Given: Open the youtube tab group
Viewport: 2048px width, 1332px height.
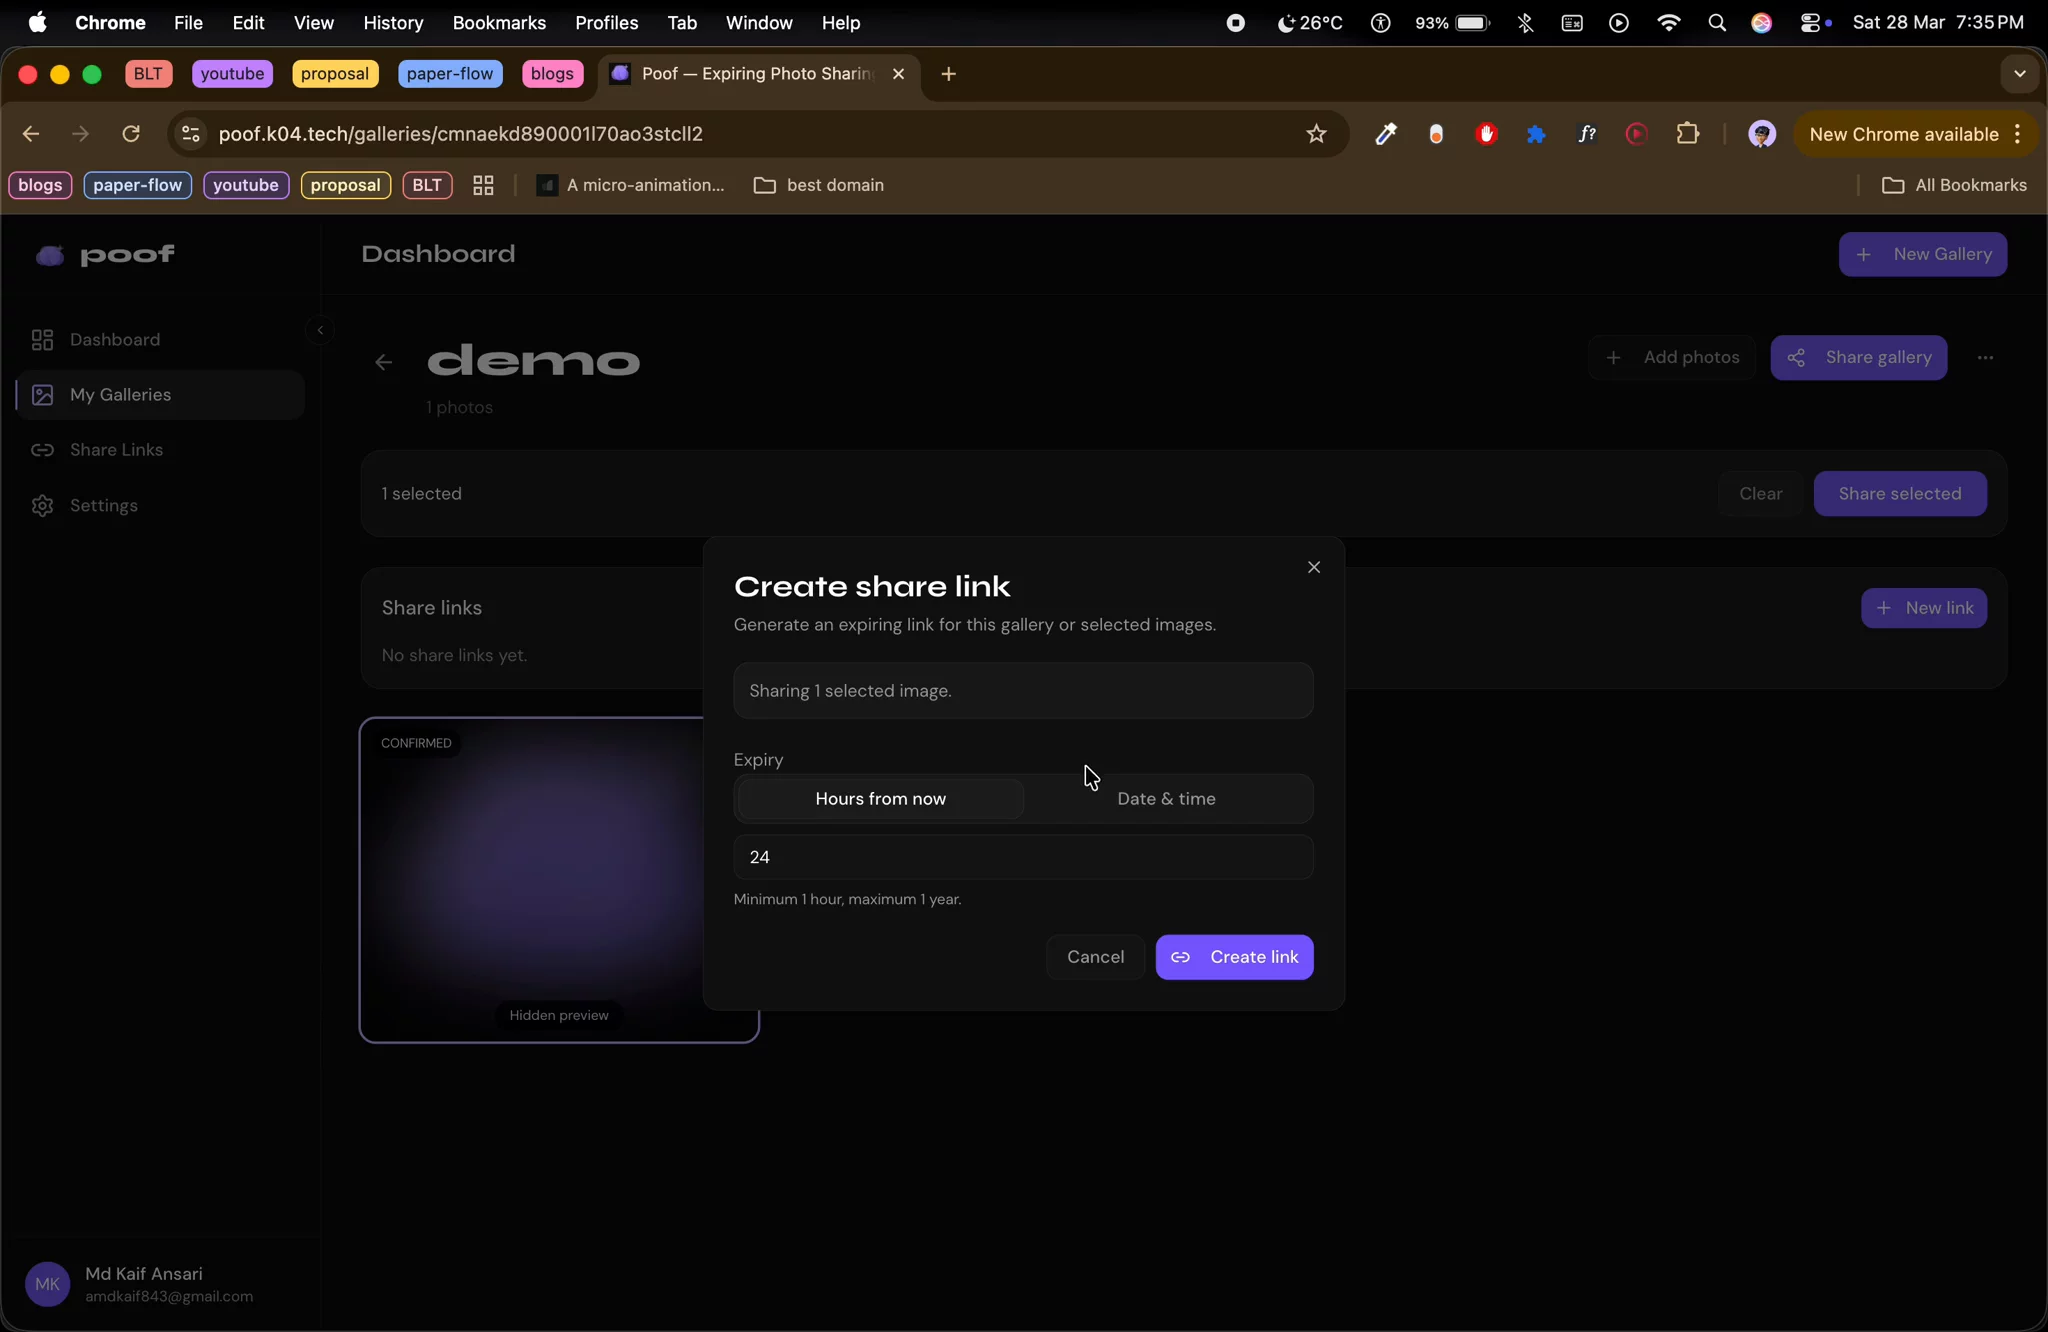Looking at the screenshot, I should click(x=232, y=74).
